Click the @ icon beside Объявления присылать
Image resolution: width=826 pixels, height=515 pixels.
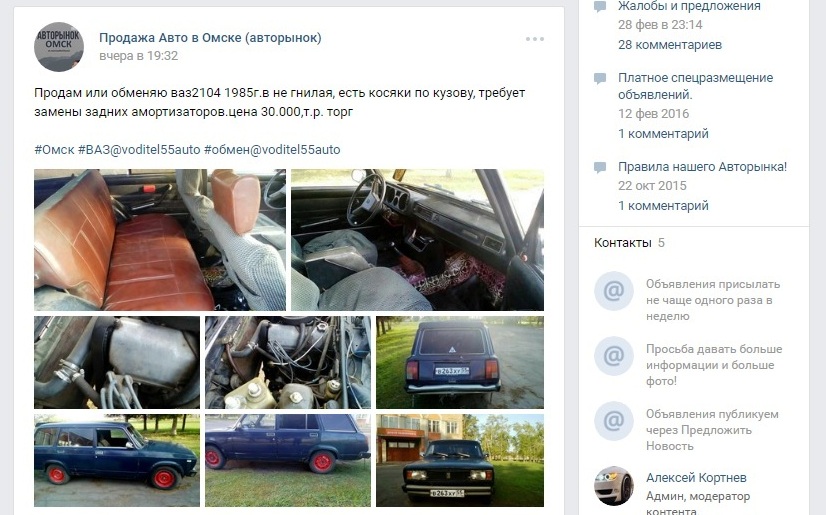point(614,291)
